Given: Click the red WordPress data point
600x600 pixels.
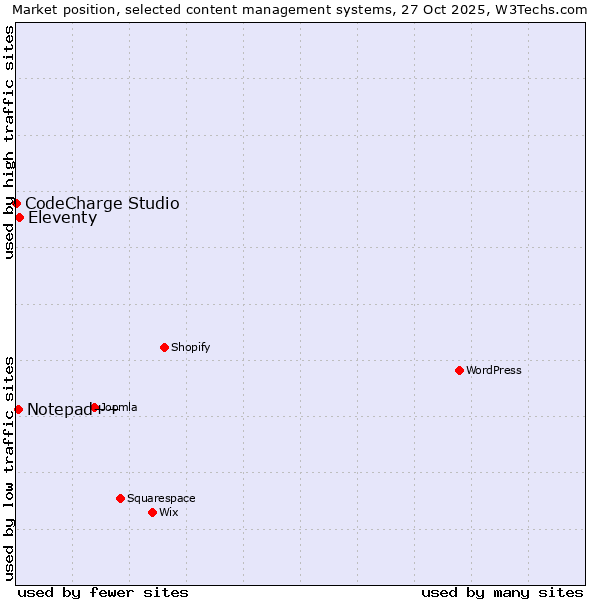Looking at the screenshot, I should [459, 370].
